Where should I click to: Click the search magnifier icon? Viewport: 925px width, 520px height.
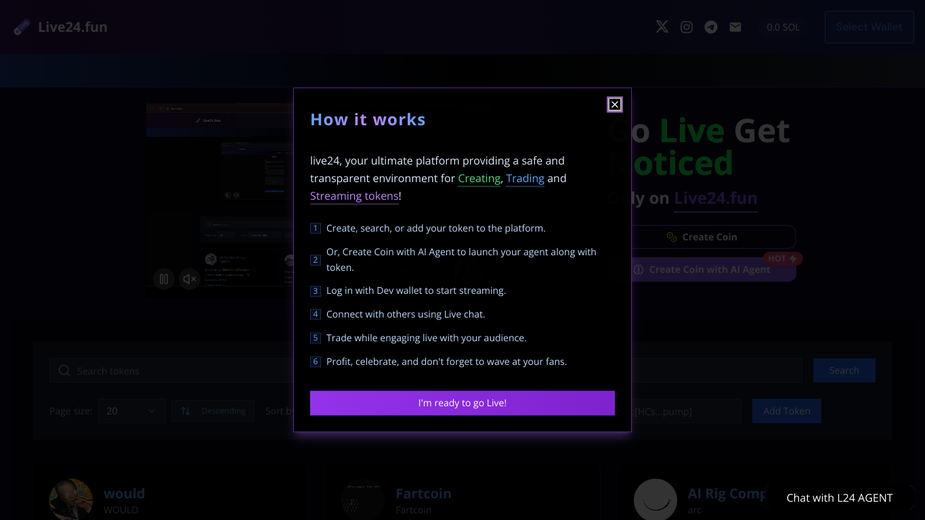[x=64, y=371]
